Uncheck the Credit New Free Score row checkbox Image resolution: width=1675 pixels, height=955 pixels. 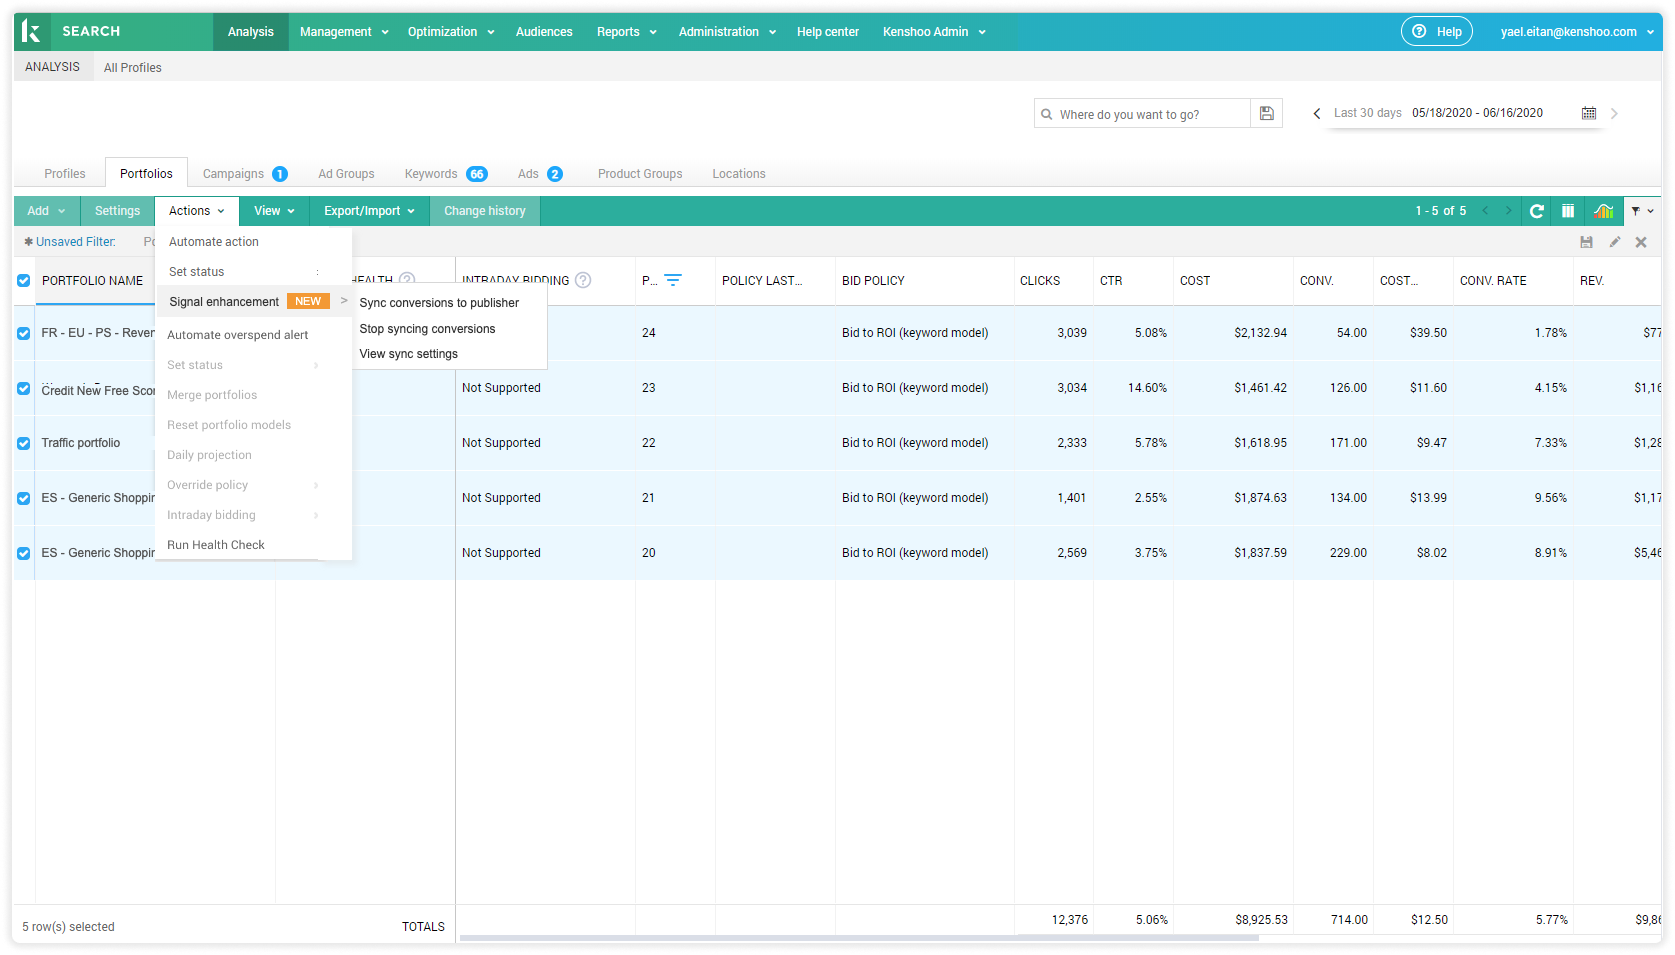pos(24,388)
